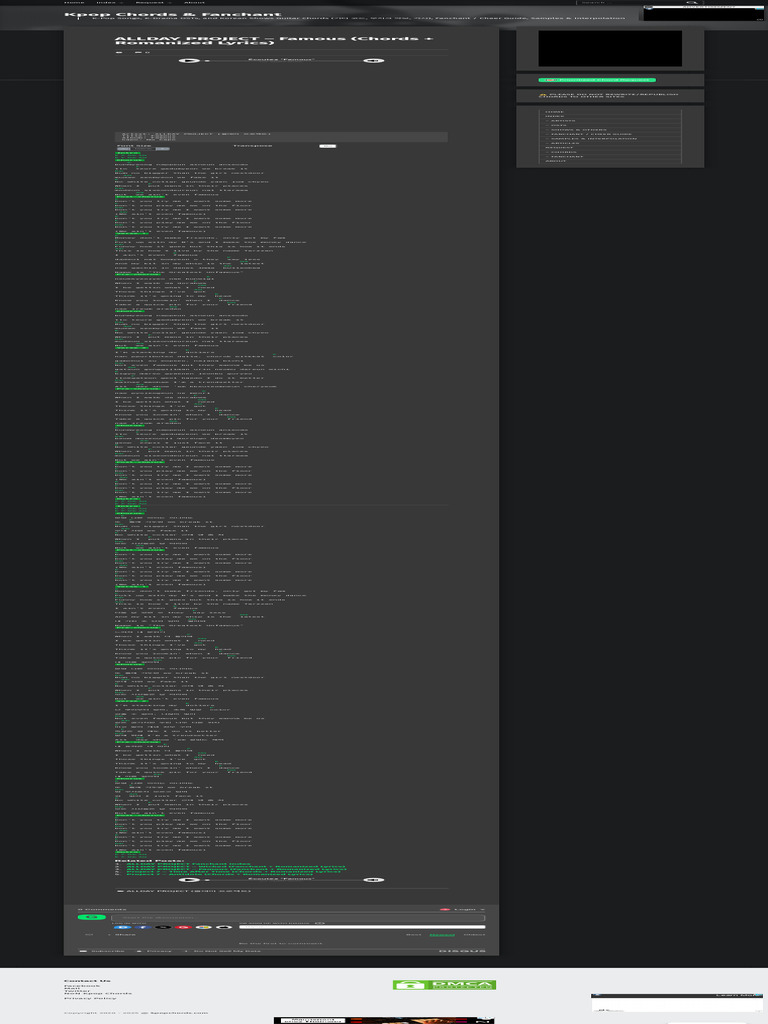
Task: Sort comments by Newest
Action: 442,935
